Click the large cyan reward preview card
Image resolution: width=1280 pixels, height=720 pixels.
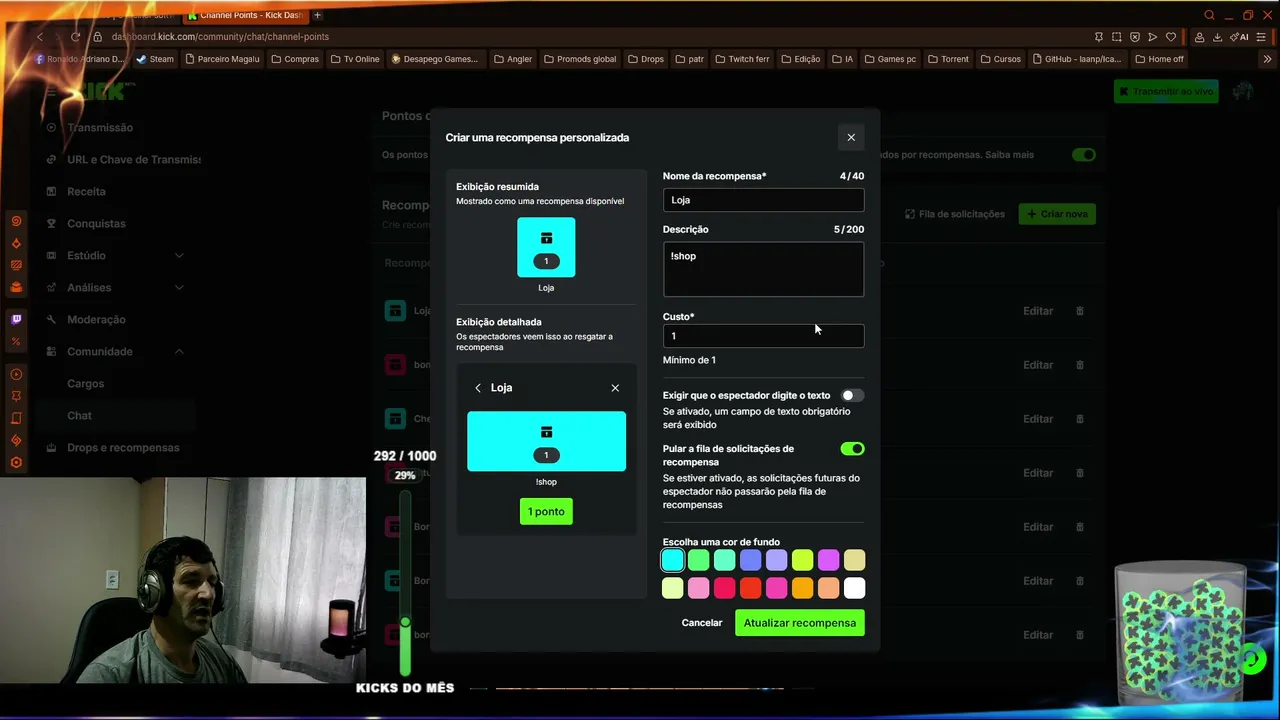(x=546, y=441)
